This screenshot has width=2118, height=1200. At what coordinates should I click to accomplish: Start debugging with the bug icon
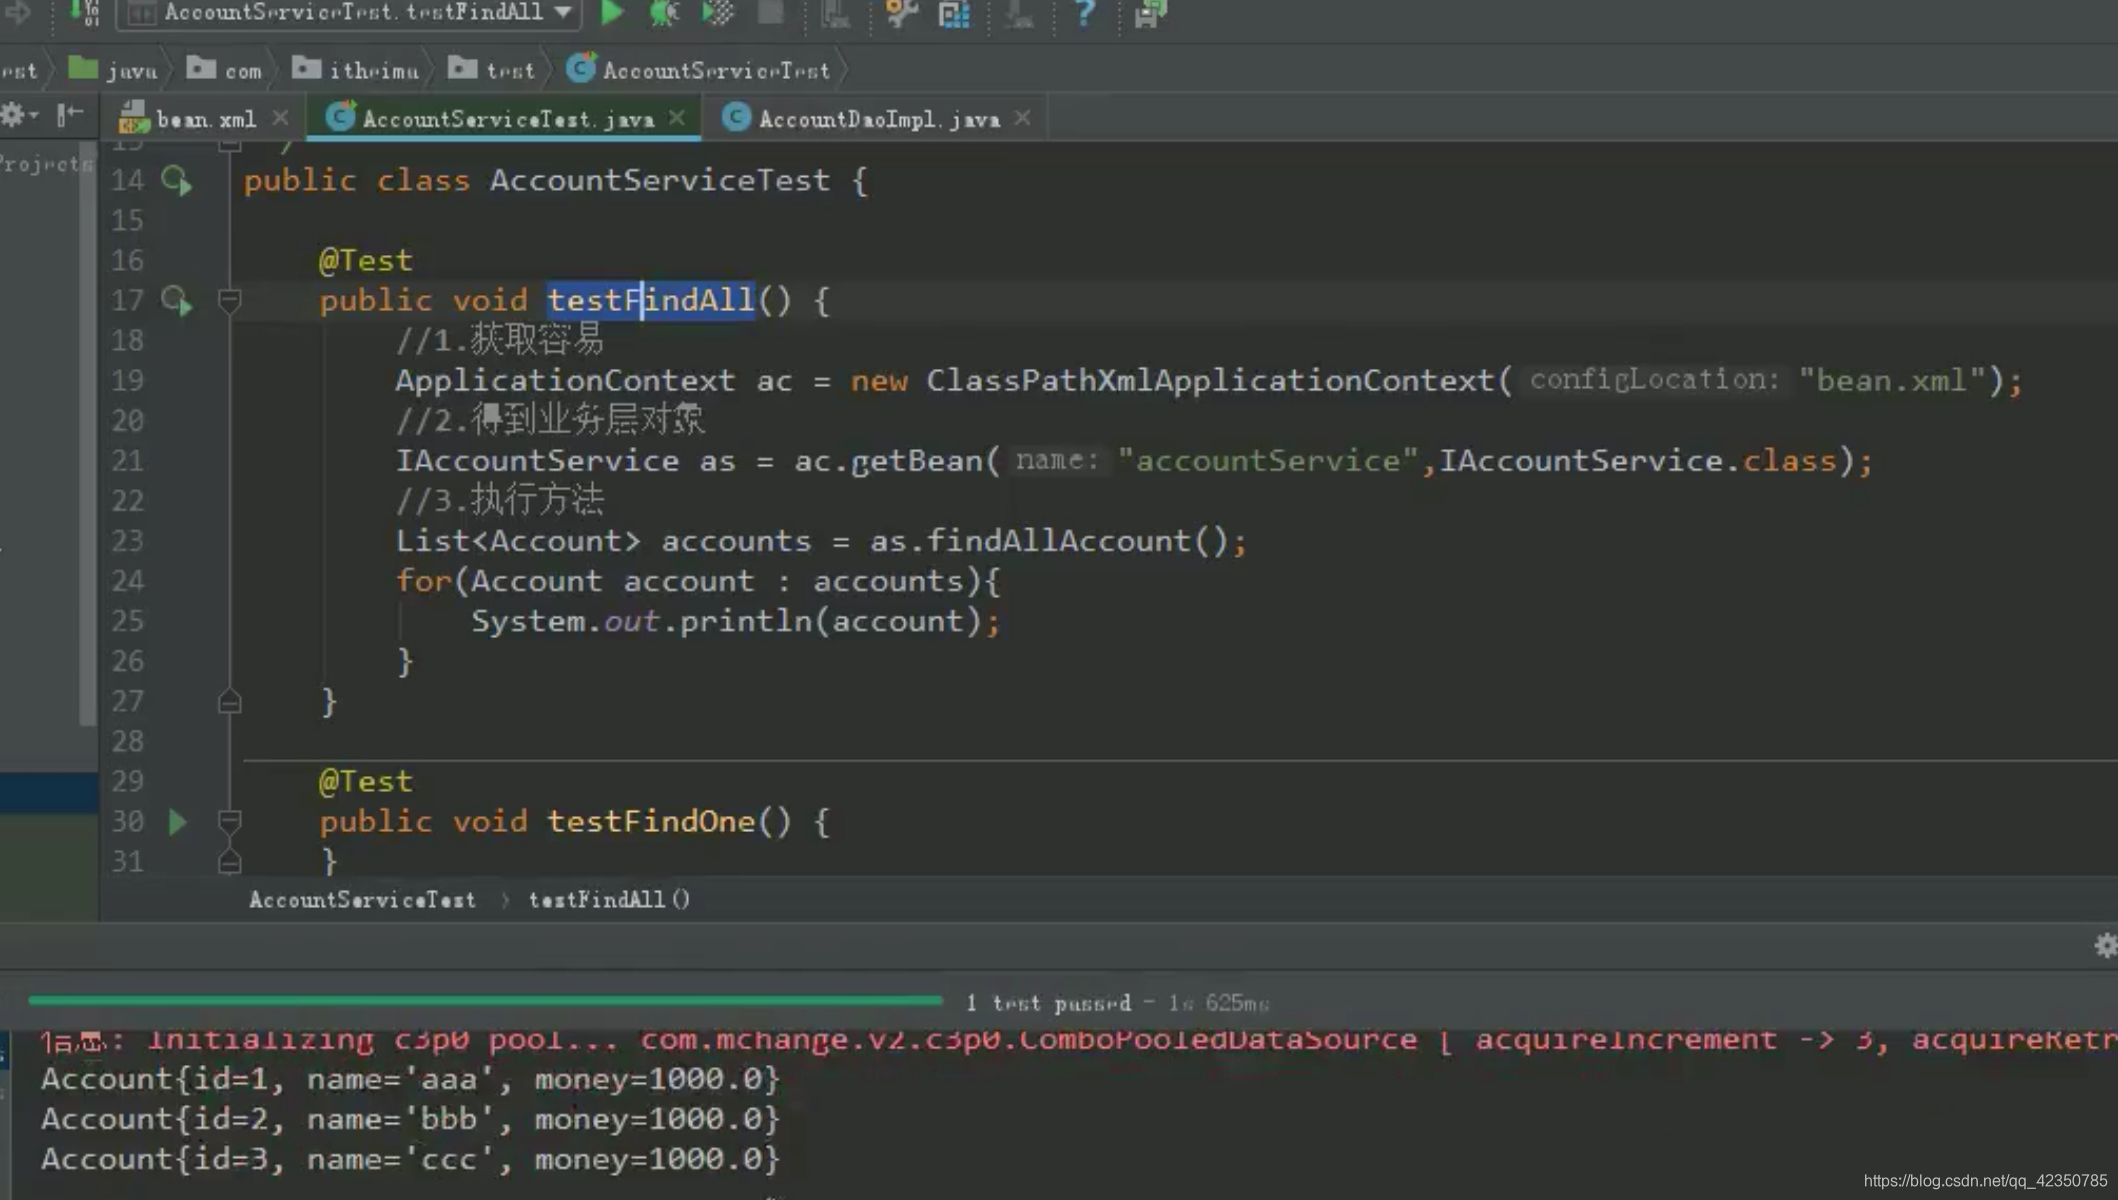click(664, 12)
